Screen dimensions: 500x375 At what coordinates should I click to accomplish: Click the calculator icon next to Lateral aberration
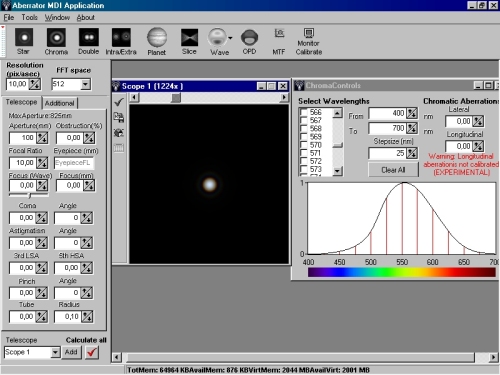pyautogui.click(x=478, y=121)
